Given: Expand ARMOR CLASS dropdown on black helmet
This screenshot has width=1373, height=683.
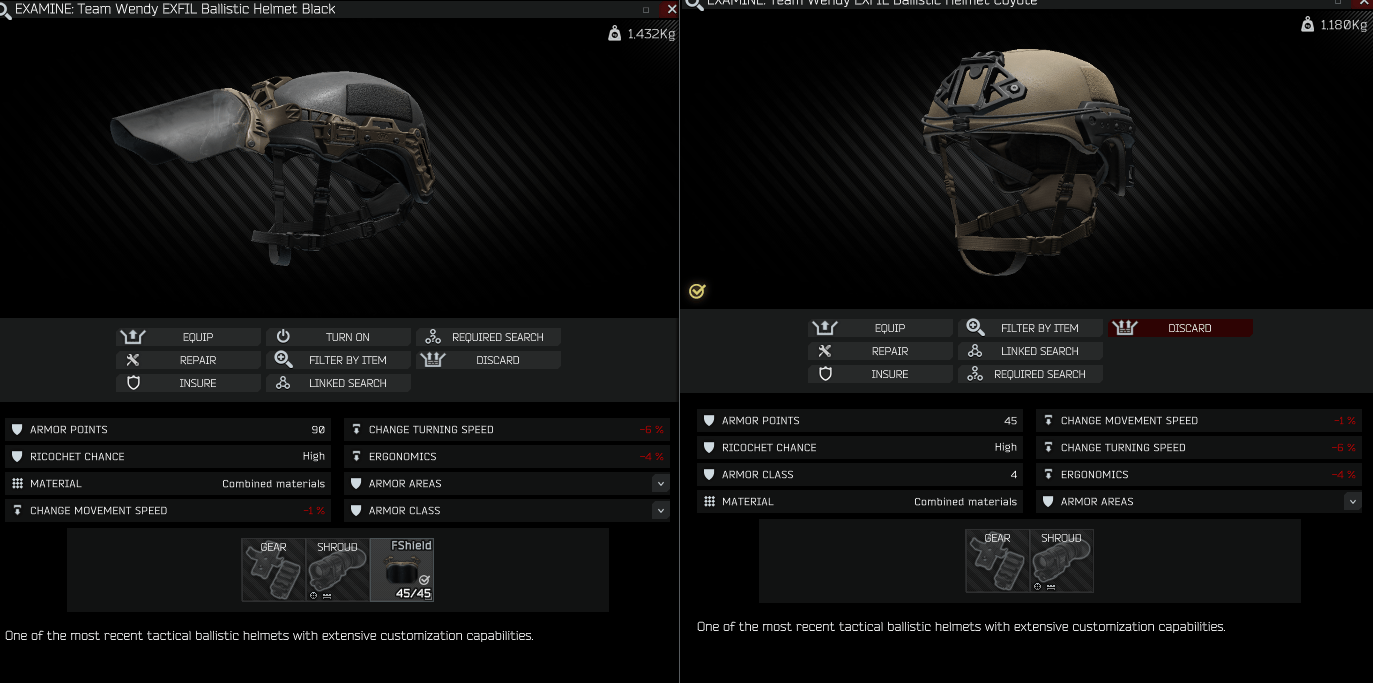Looking at the screenshot, I should click(x=660, y=510).
